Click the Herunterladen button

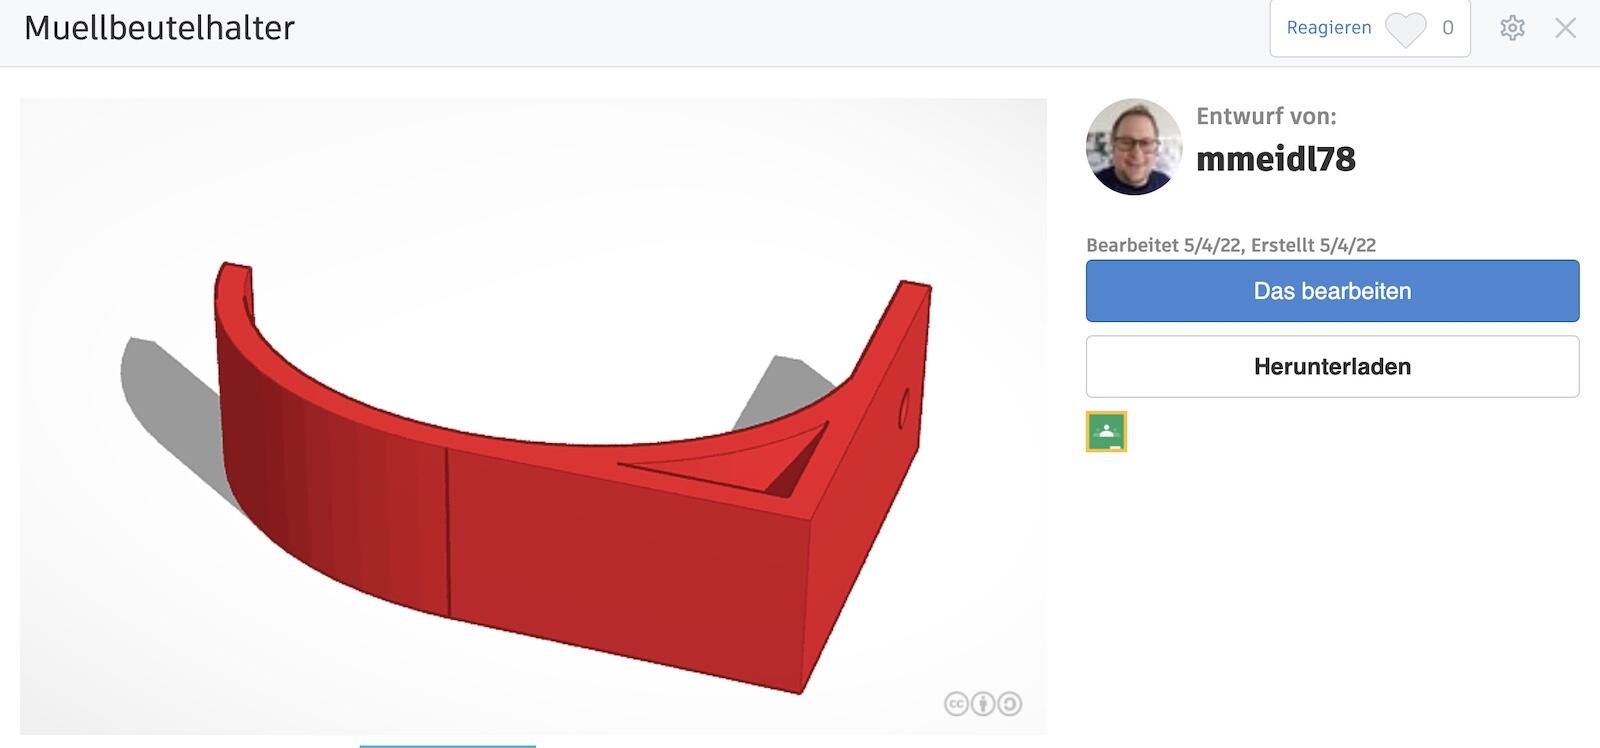1332,366
